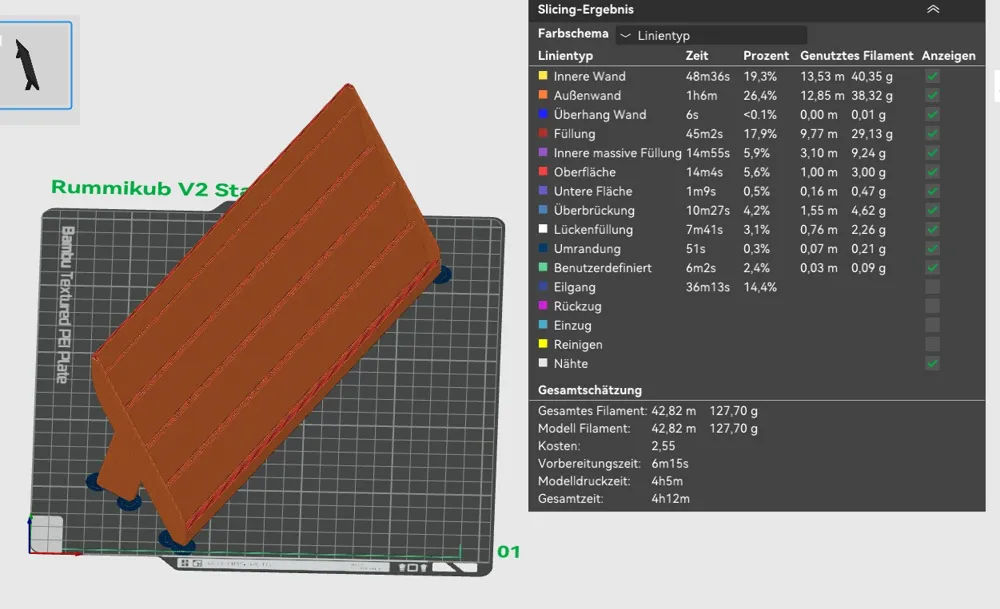Click the Oberfläche row label
1000x609 pixels.
[x=584, y=172]
